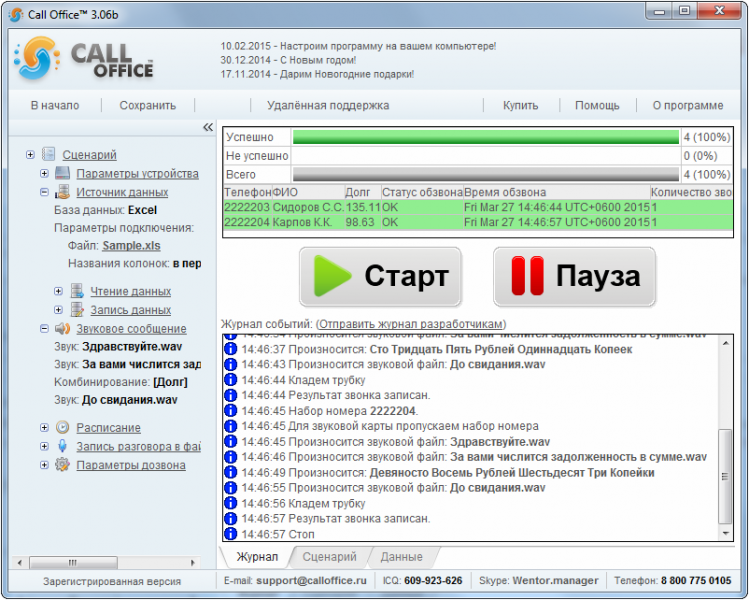Expand the Запись данных node
The image size is (749, 600).
(x=58, y=310)
